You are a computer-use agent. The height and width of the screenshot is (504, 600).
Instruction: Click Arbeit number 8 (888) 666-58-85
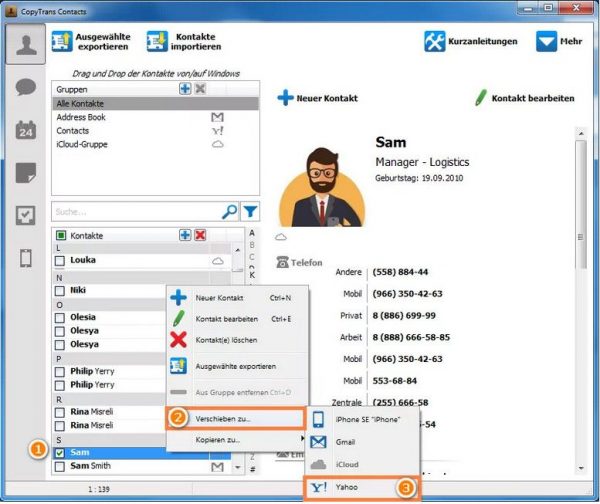click(411, 337)
